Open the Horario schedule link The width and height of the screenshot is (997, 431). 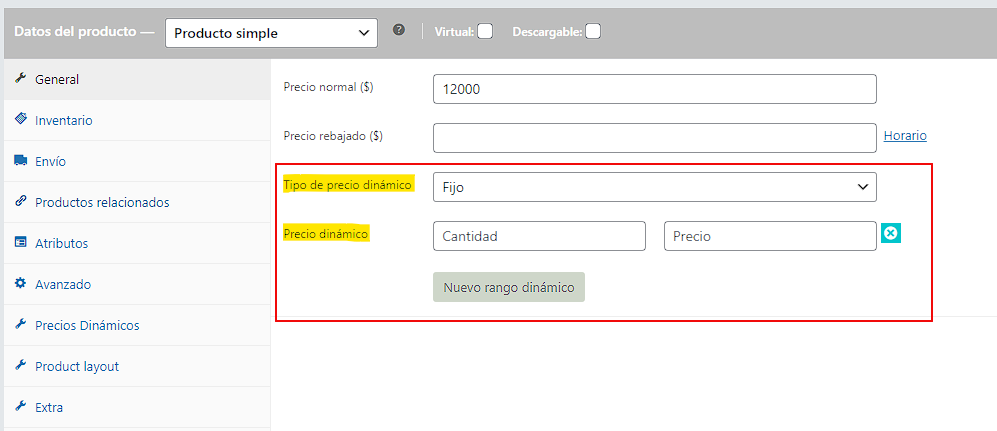(x=905, y=136)
